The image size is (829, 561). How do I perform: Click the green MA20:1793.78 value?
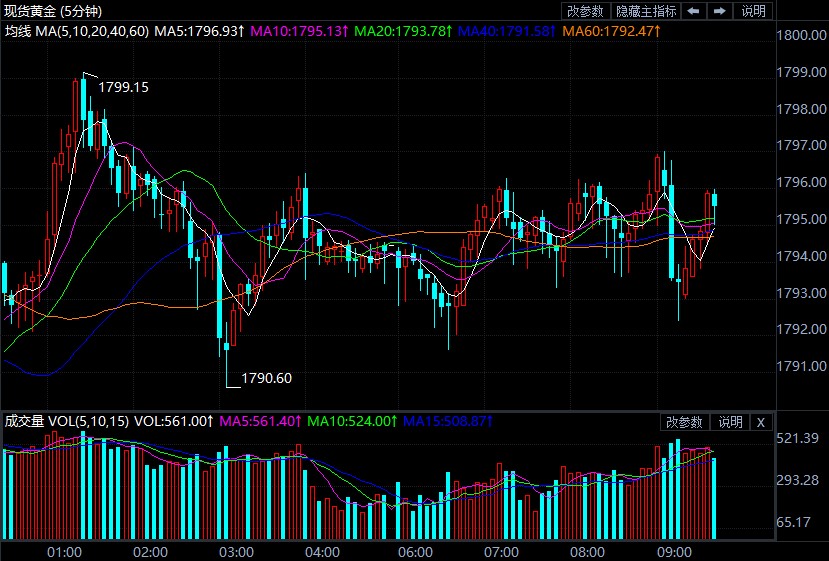tap(403, 31)
